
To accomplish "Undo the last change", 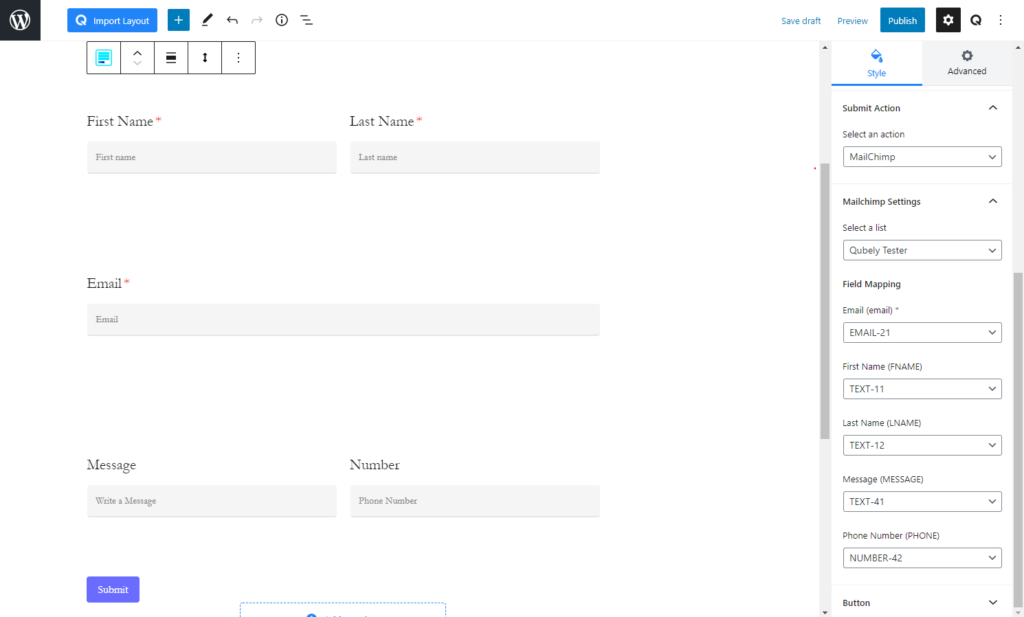I will tap(232, 20).
